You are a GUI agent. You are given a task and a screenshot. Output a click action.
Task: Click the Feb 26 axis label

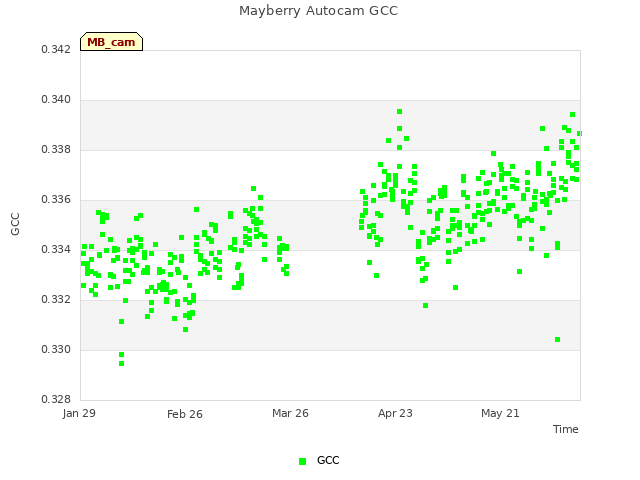pyautogui.click(x=184, y=414)
